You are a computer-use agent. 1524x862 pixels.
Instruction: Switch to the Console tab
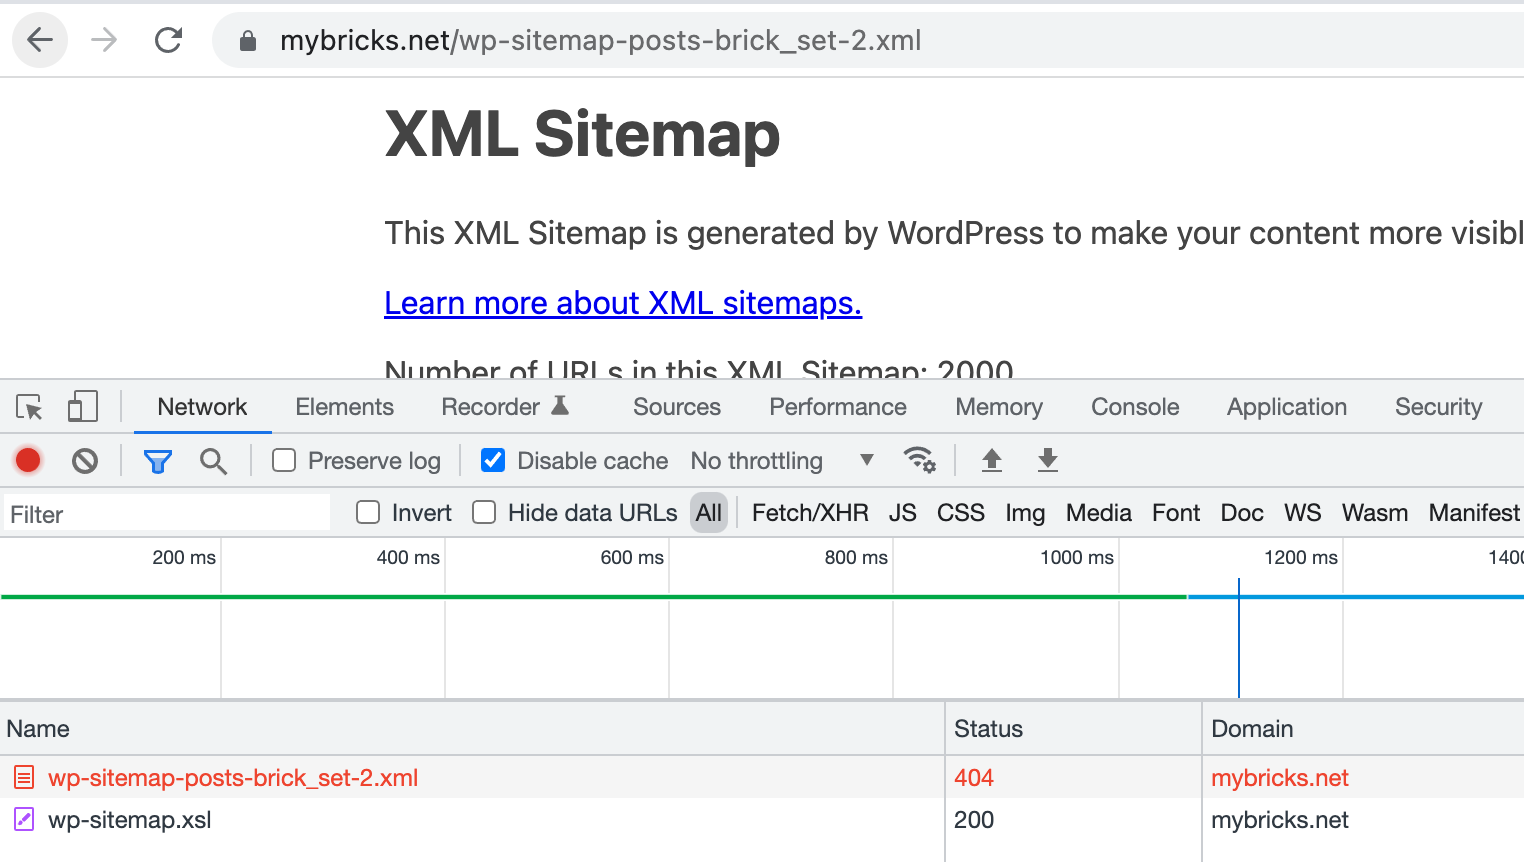click(x=1134, y=407)
